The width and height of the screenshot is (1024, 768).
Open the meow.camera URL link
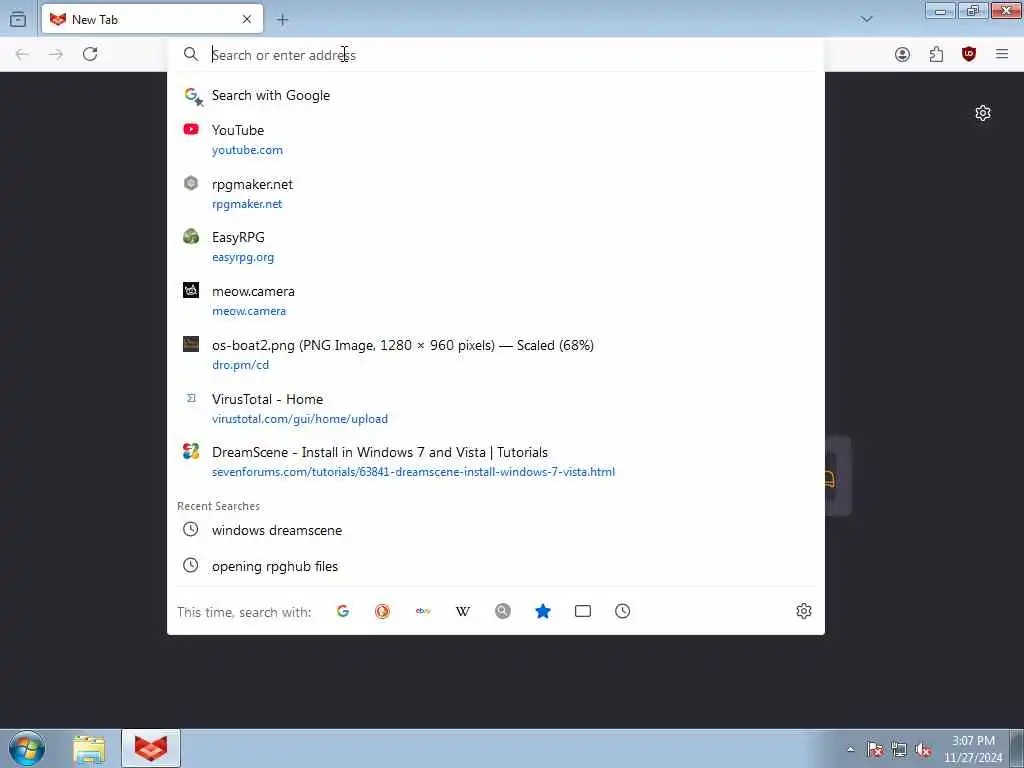(249, 311)
